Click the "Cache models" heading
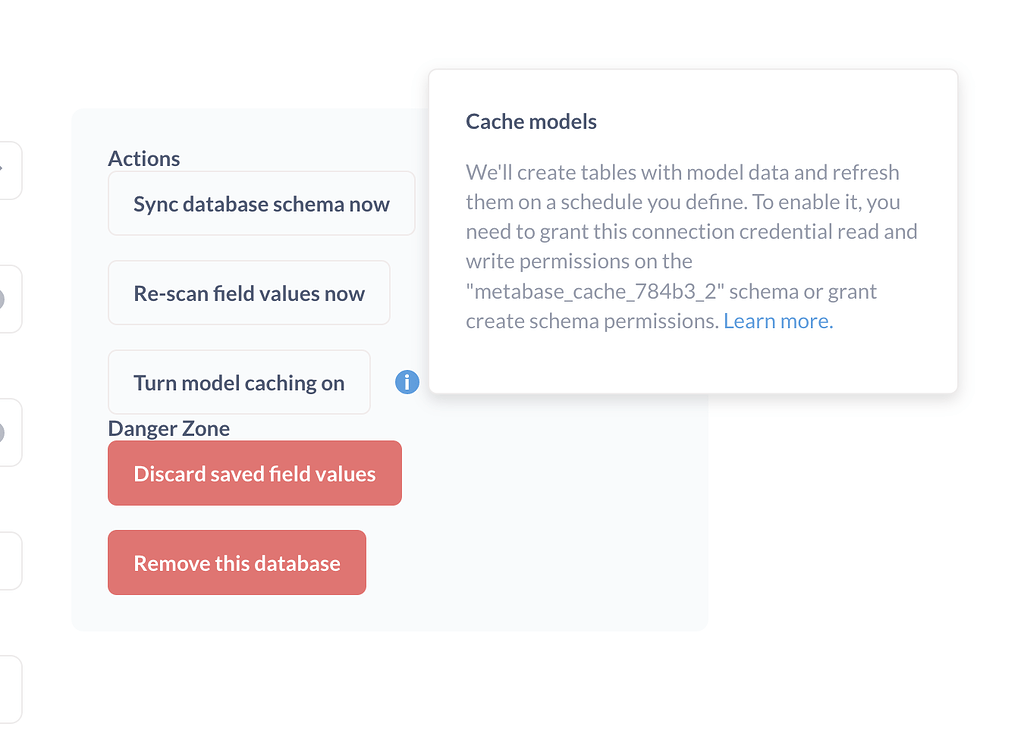 tap(531, 121)
